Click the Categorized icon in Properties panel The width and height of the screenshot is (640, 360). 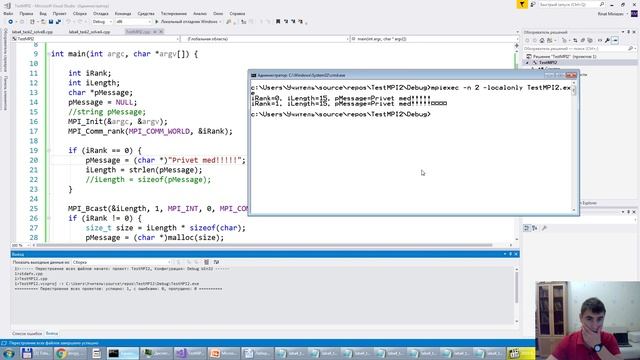coord(527,228)
